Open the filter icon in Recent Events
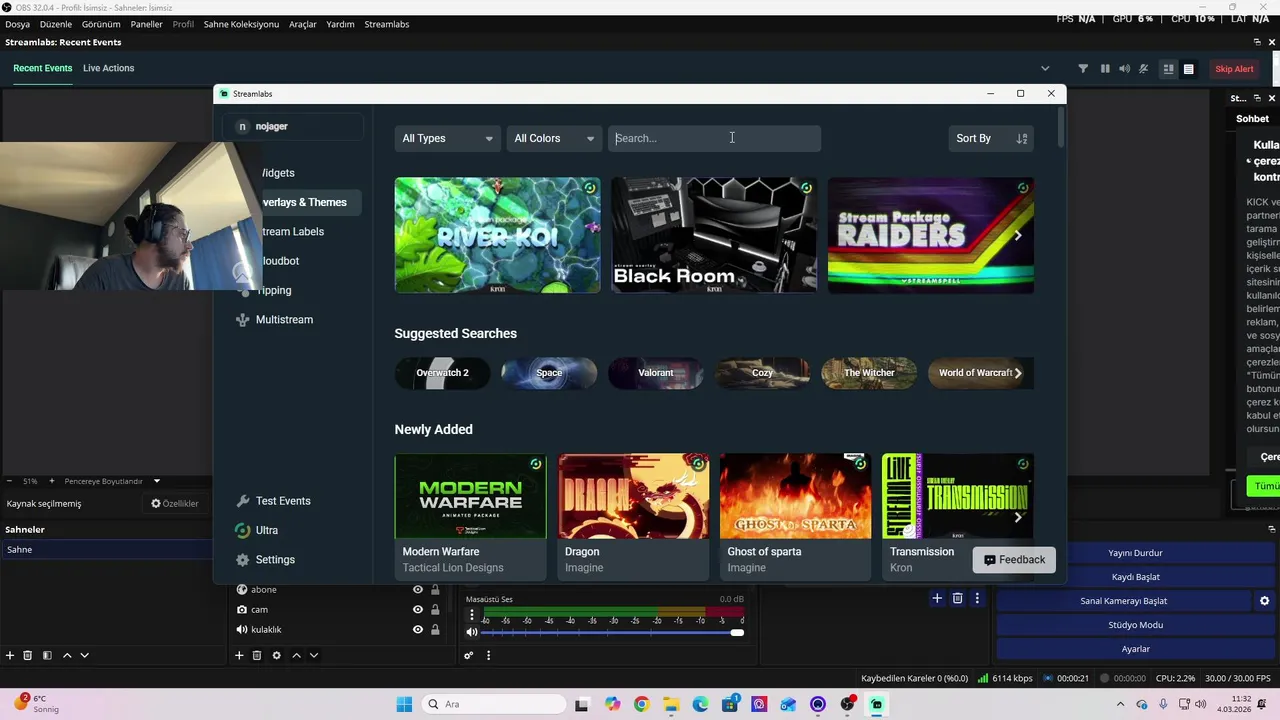1280x720 pixels. tap(1083, 69)
